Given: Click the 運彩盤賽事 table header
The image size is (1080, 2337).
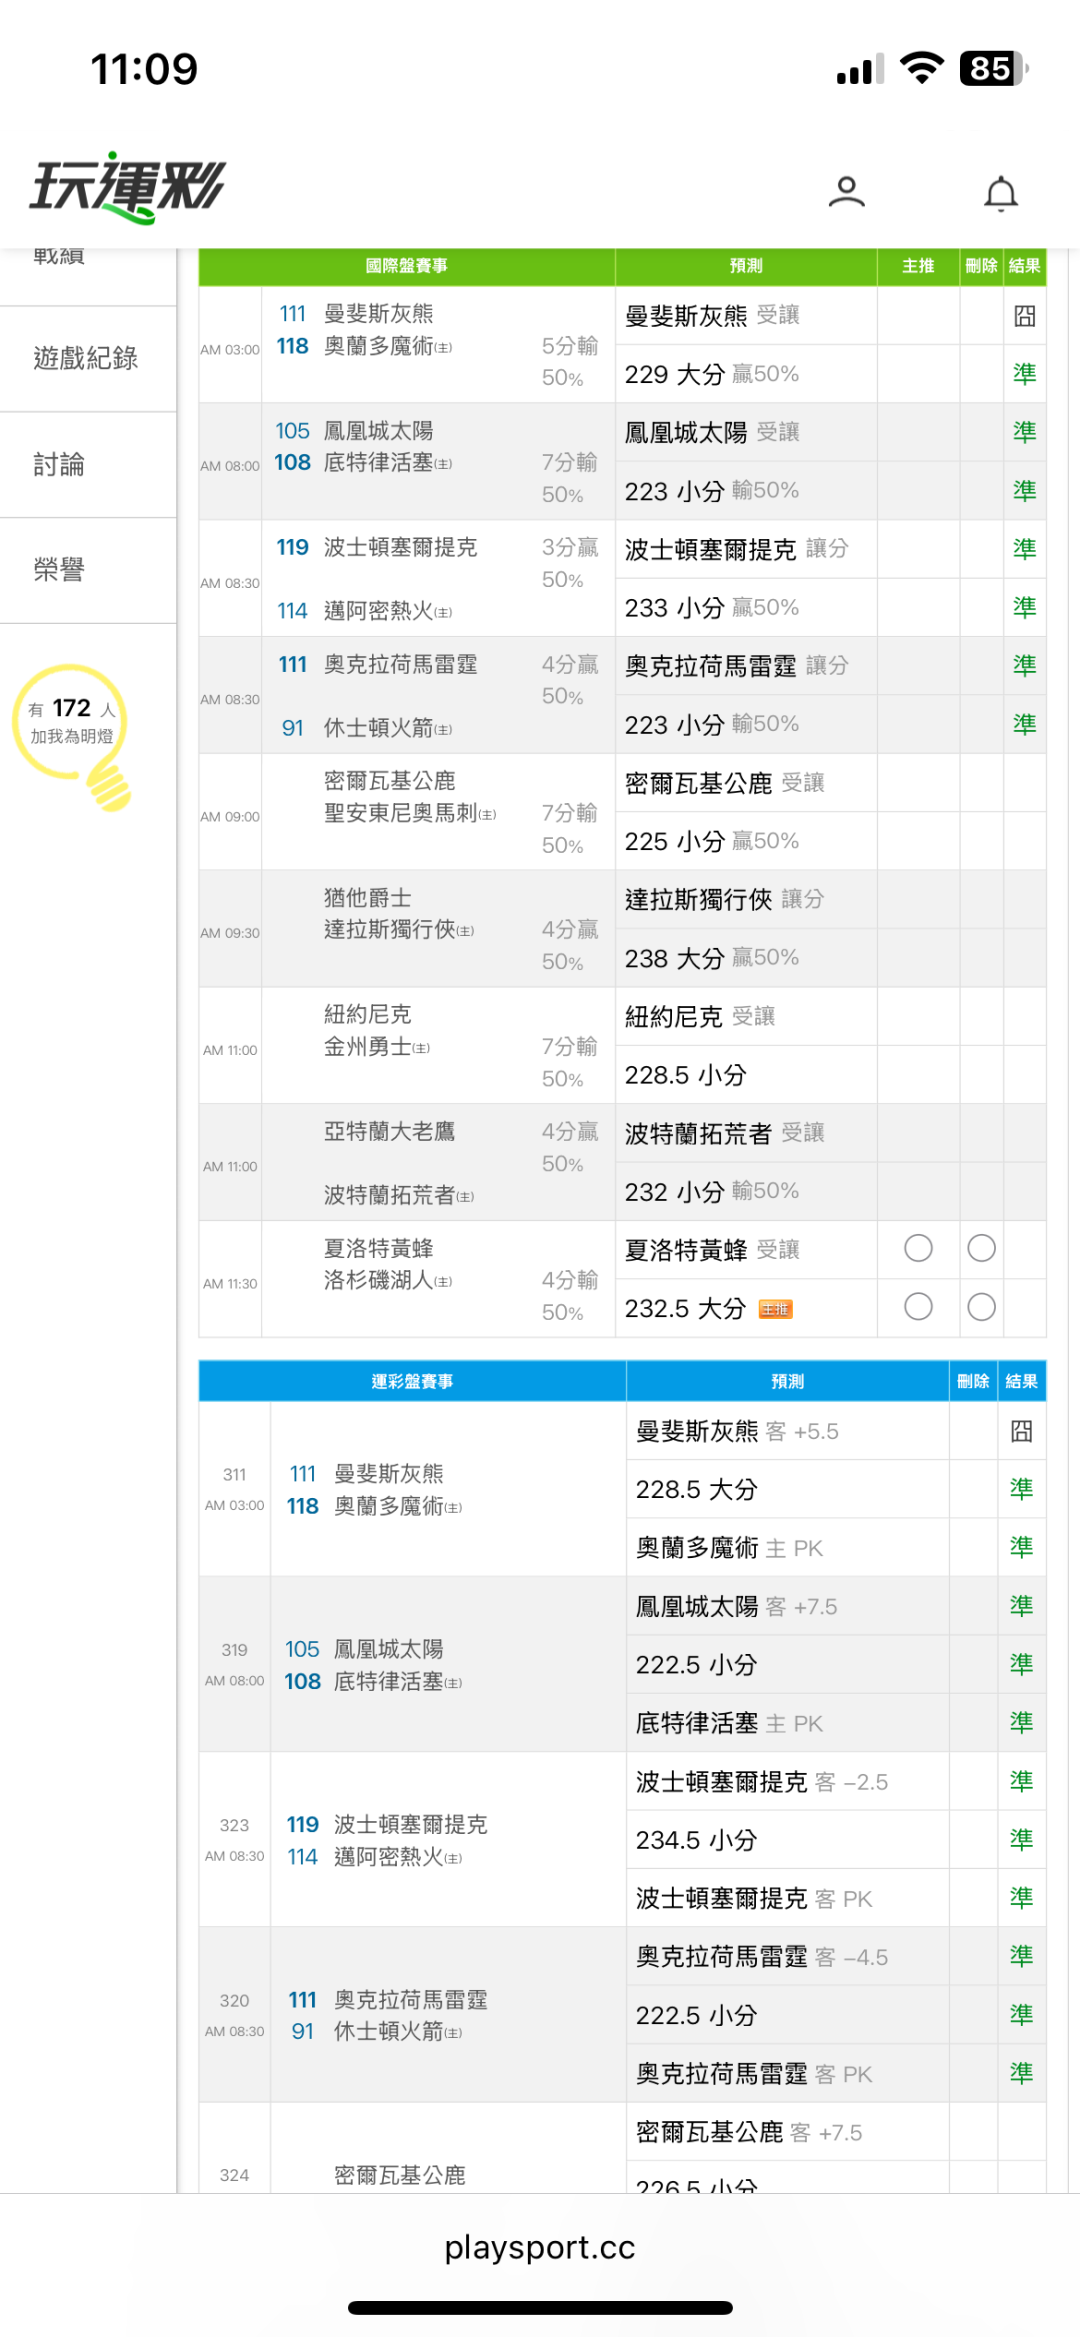Looking at the screenshot, I should click(412, 1381).
